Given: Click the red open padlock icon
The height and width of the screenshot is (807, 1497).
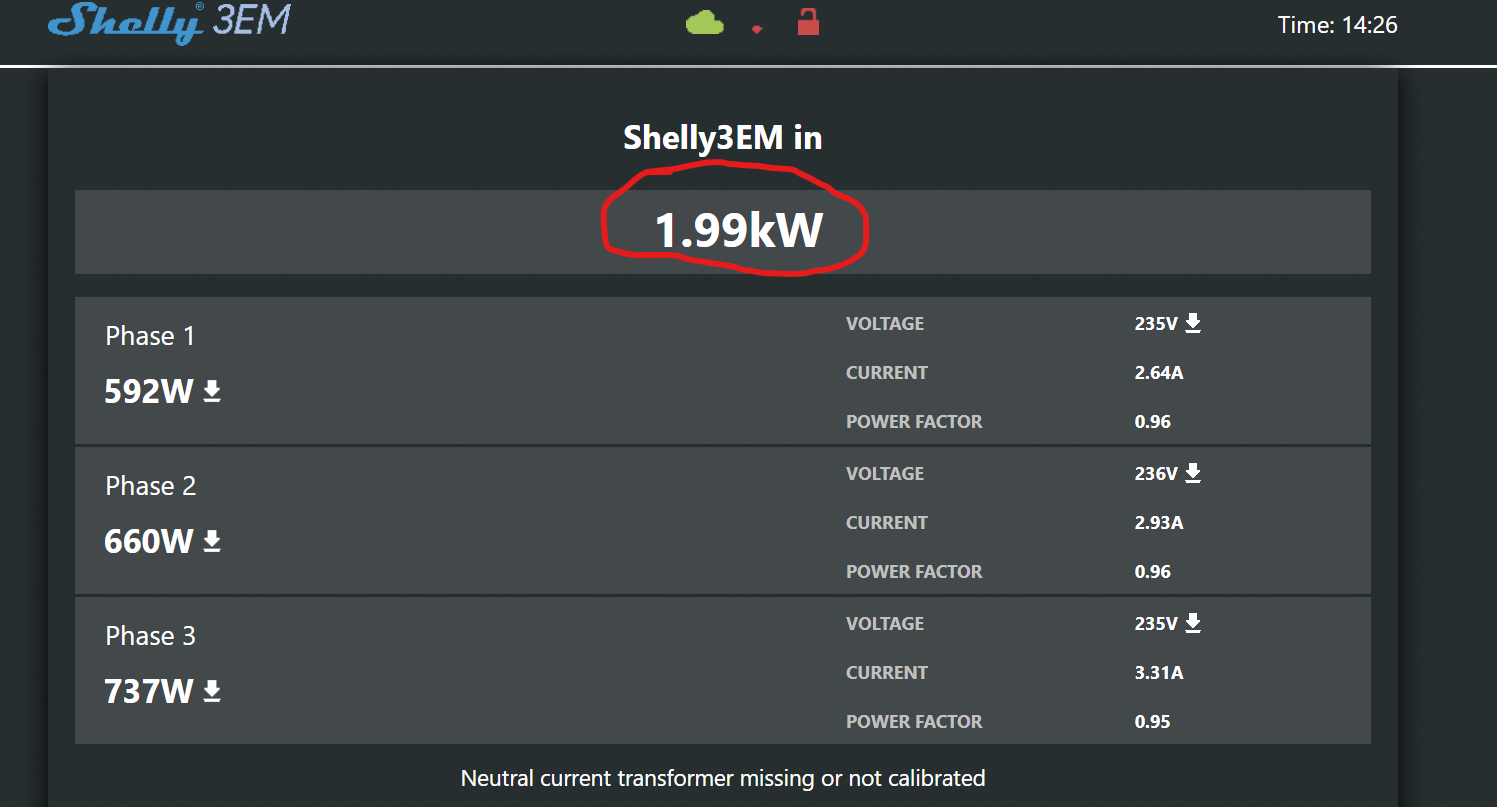Looking at the screenshot, I should tap(808, 21).
